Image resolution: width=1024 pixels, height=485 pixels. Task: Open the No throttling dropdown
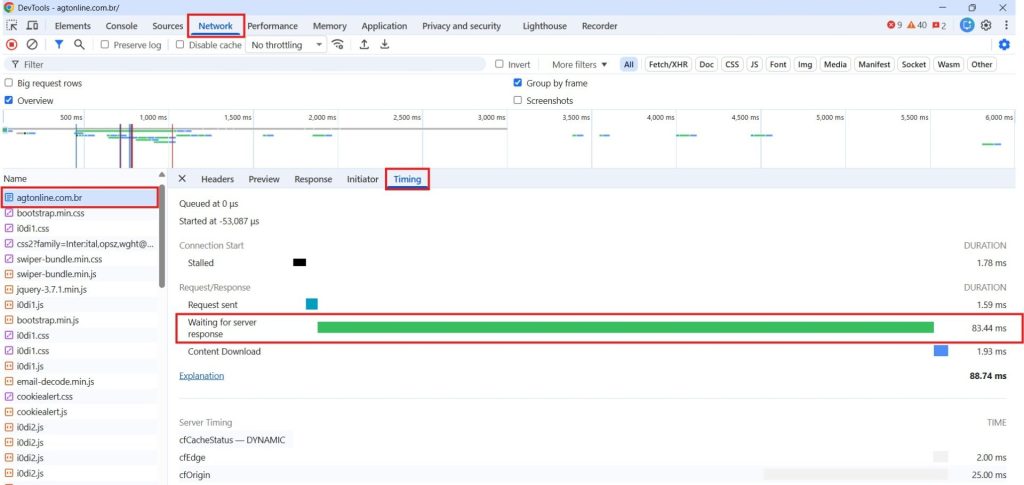[x=285, y=45]
